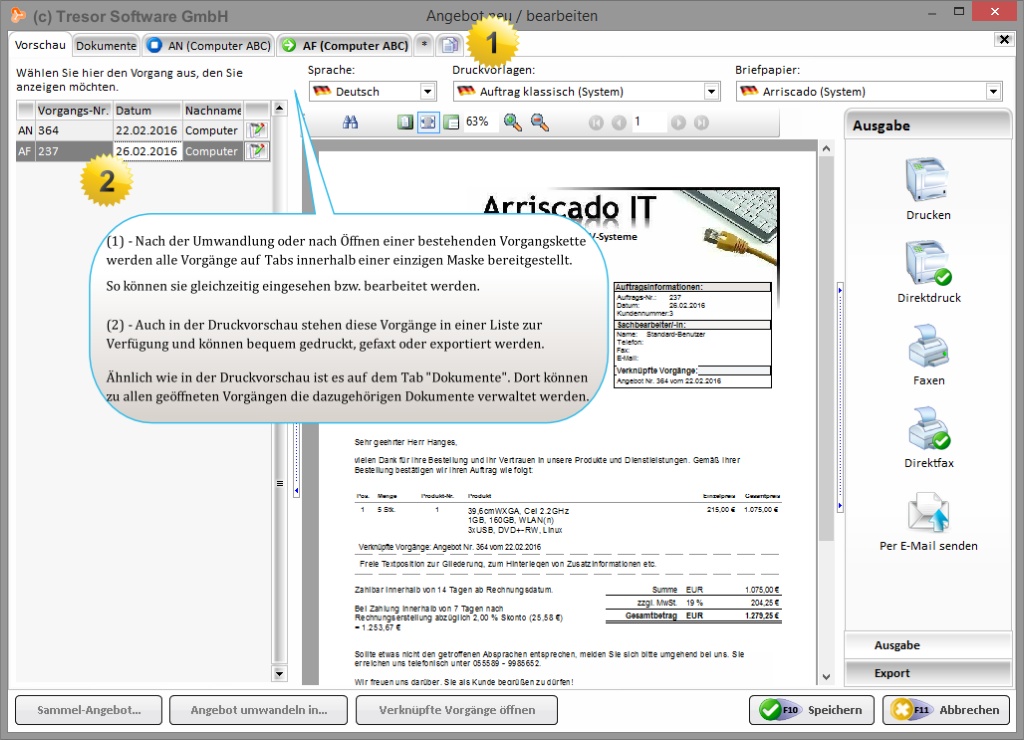This screenshot has width=1024, height=740.
Task: Open the Druckvorlagen dropdown
Action: (711, 92)
